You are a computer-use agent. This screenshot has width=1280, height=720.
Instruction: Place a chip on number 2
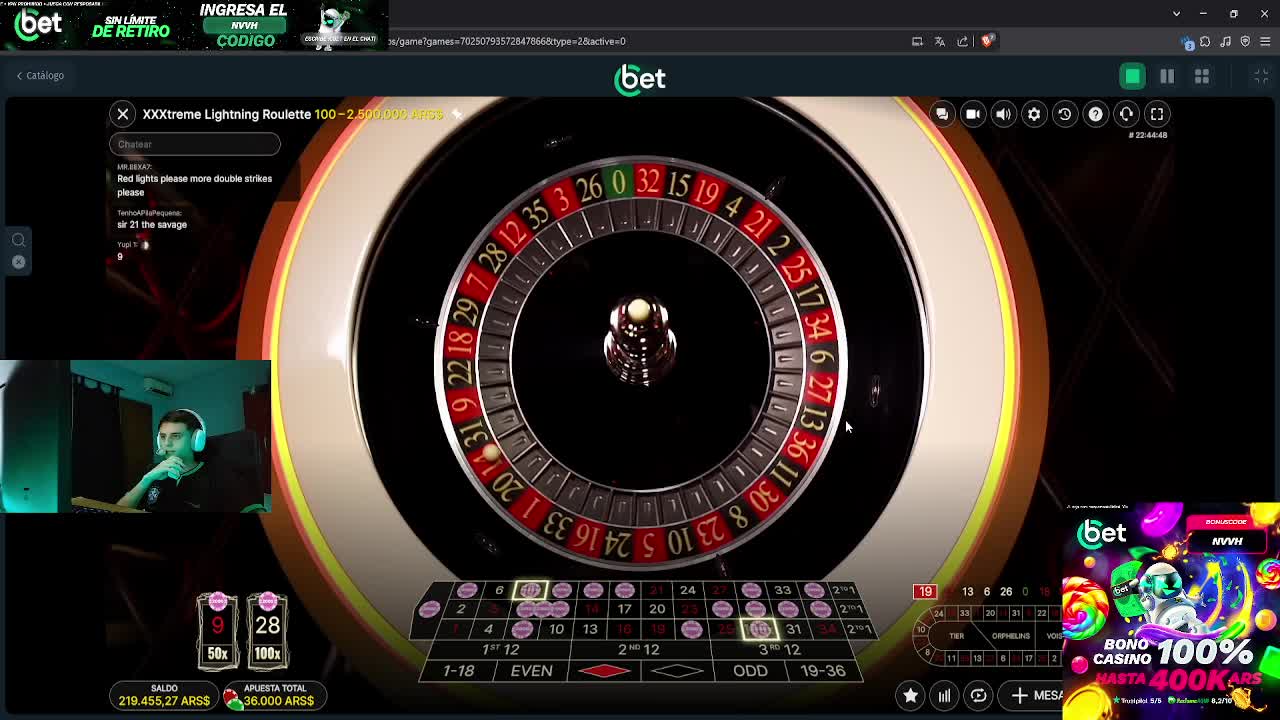(x=461, y=609)
